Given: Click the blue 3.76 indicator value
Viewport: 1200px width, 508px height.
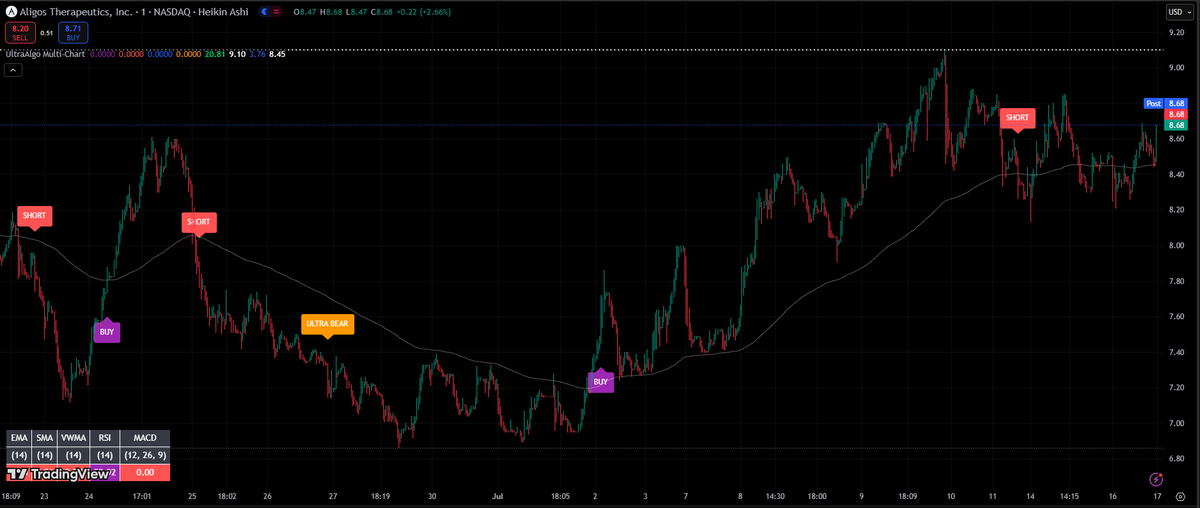Looking at the screenshot, I should [x=257, y=54].
